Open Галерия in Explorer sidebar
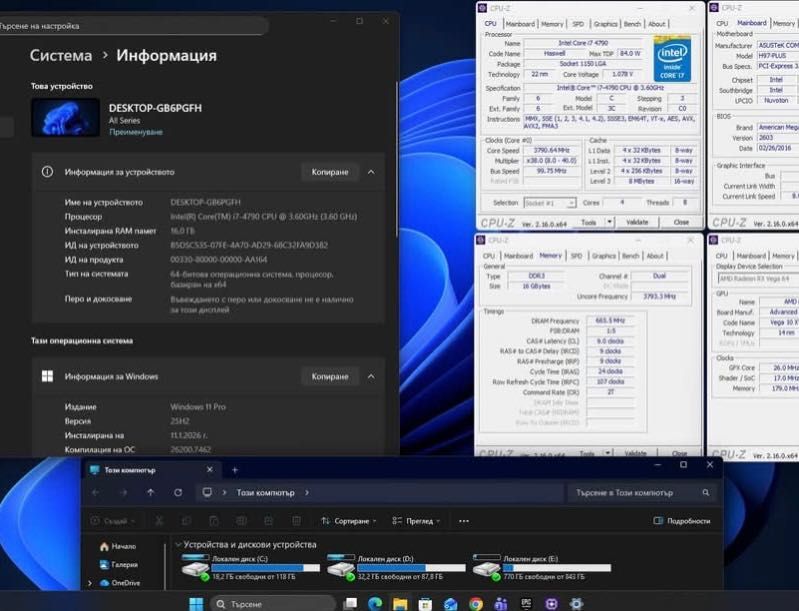The height and width of the screenshot is (611, 799). (x=118, y=565)
